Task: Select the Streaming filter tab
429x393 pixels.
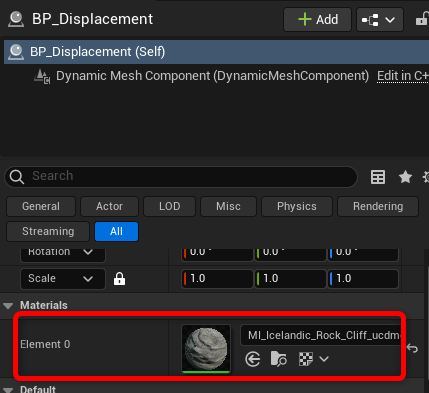Action: (x=48, y=231)
